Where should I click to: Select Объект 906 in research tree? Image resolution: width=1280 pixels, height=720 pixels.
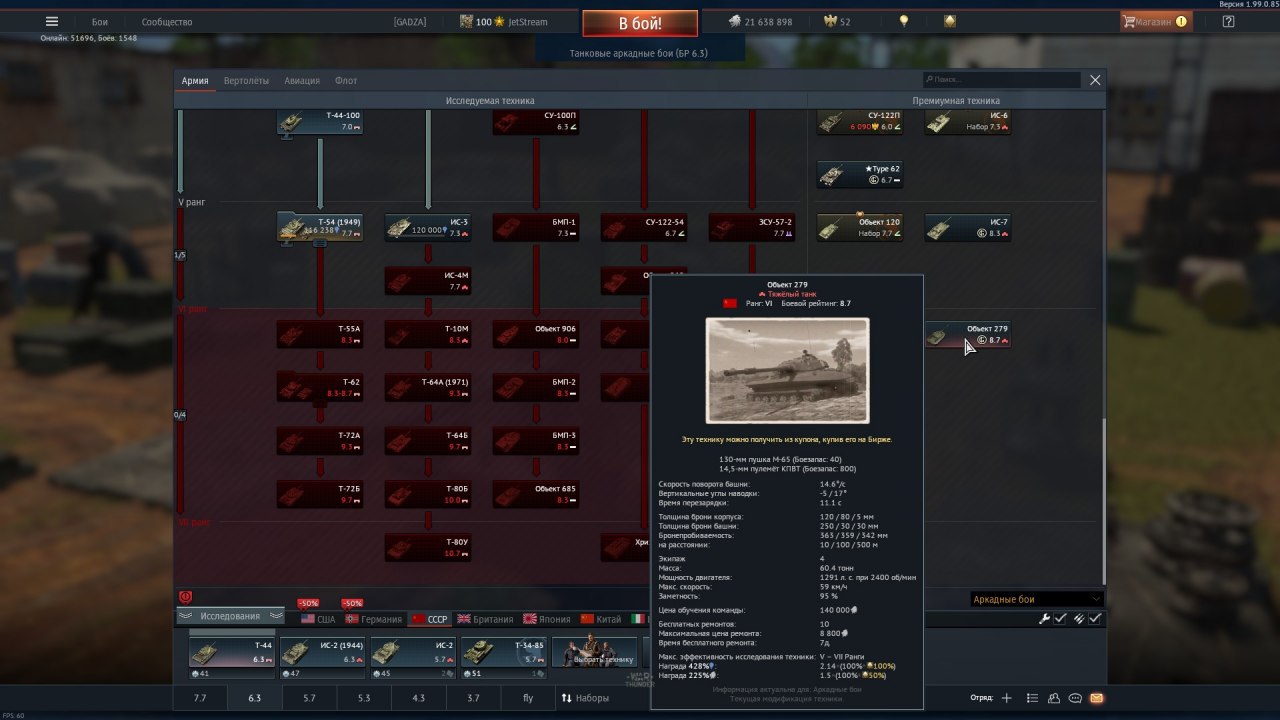[x=536, y=334]
